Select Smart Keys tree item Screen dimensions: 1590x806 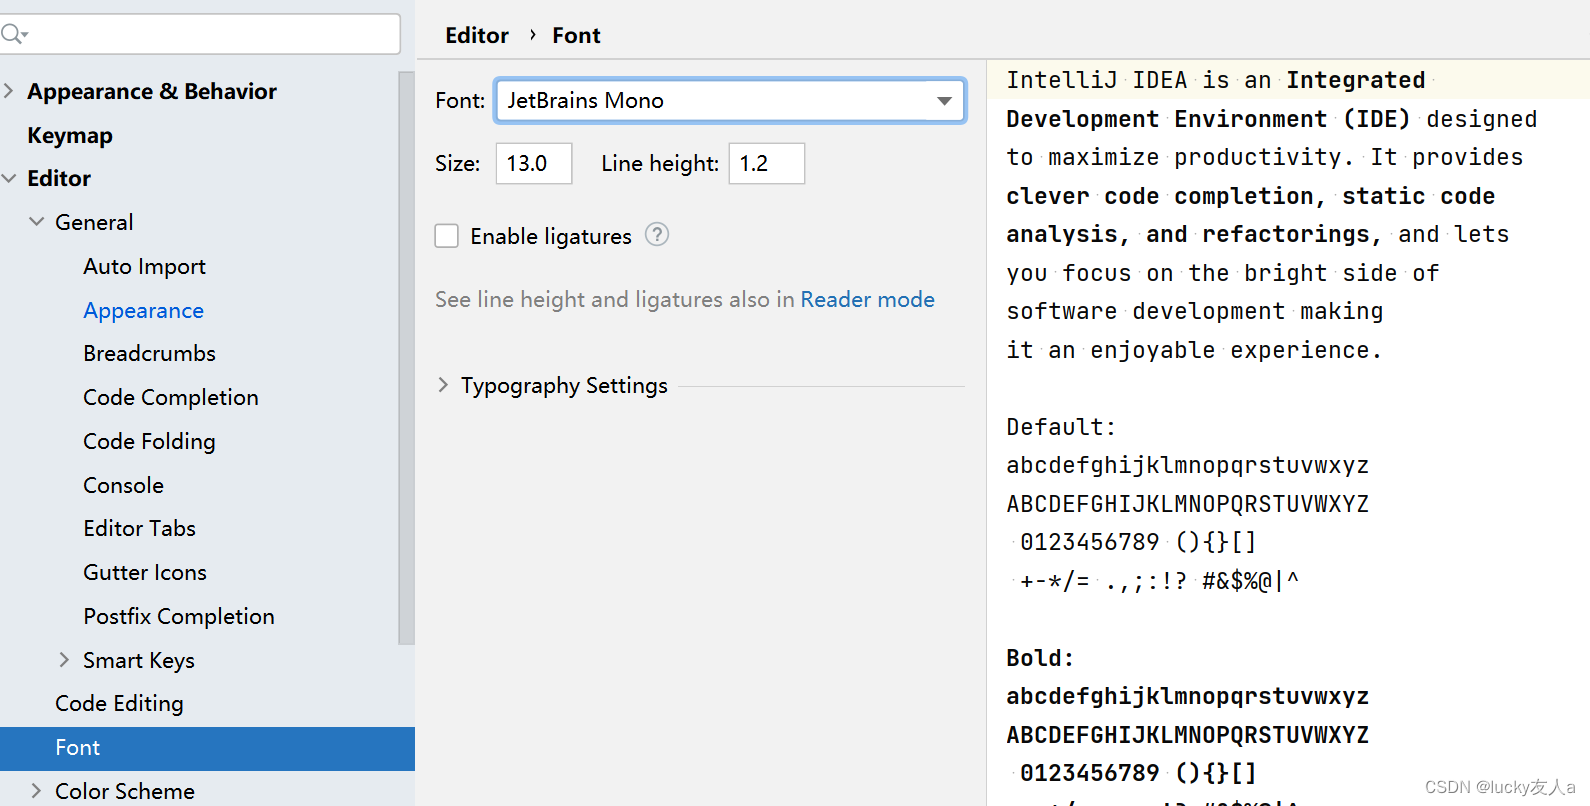click(139, 661)
